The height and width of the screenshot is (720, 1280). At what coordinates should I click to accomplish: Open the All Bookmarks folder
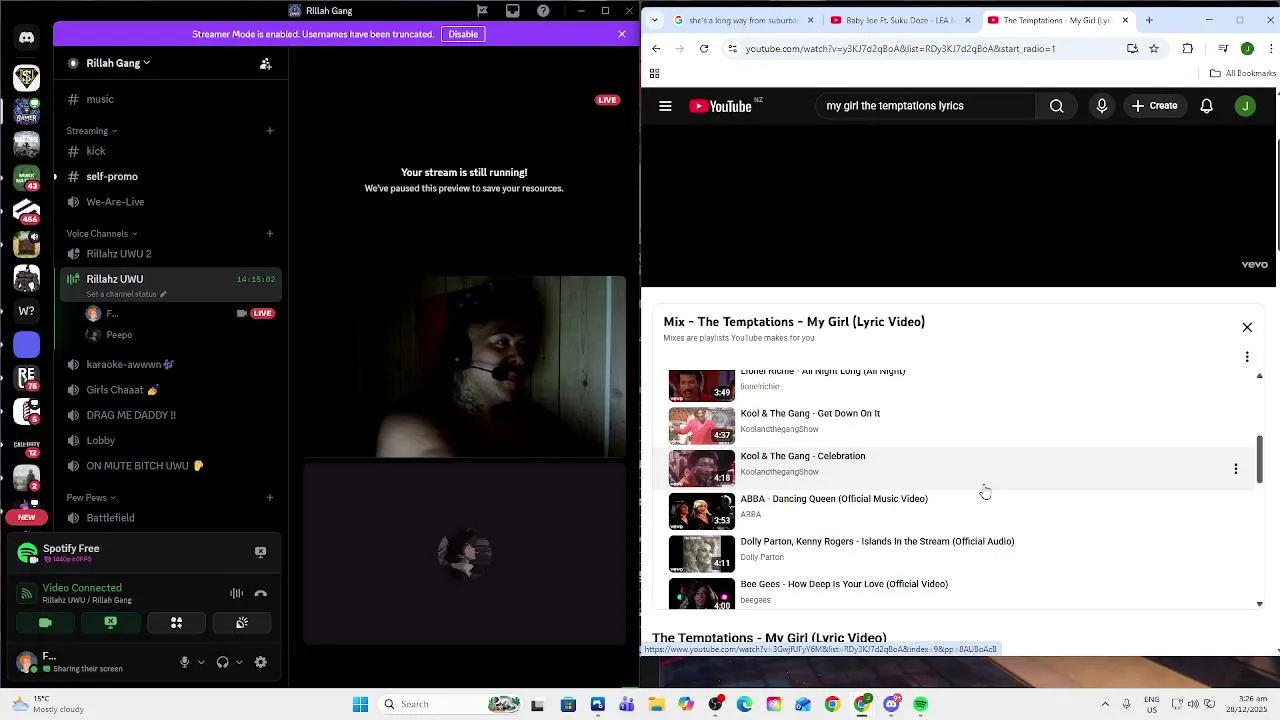1243,73
